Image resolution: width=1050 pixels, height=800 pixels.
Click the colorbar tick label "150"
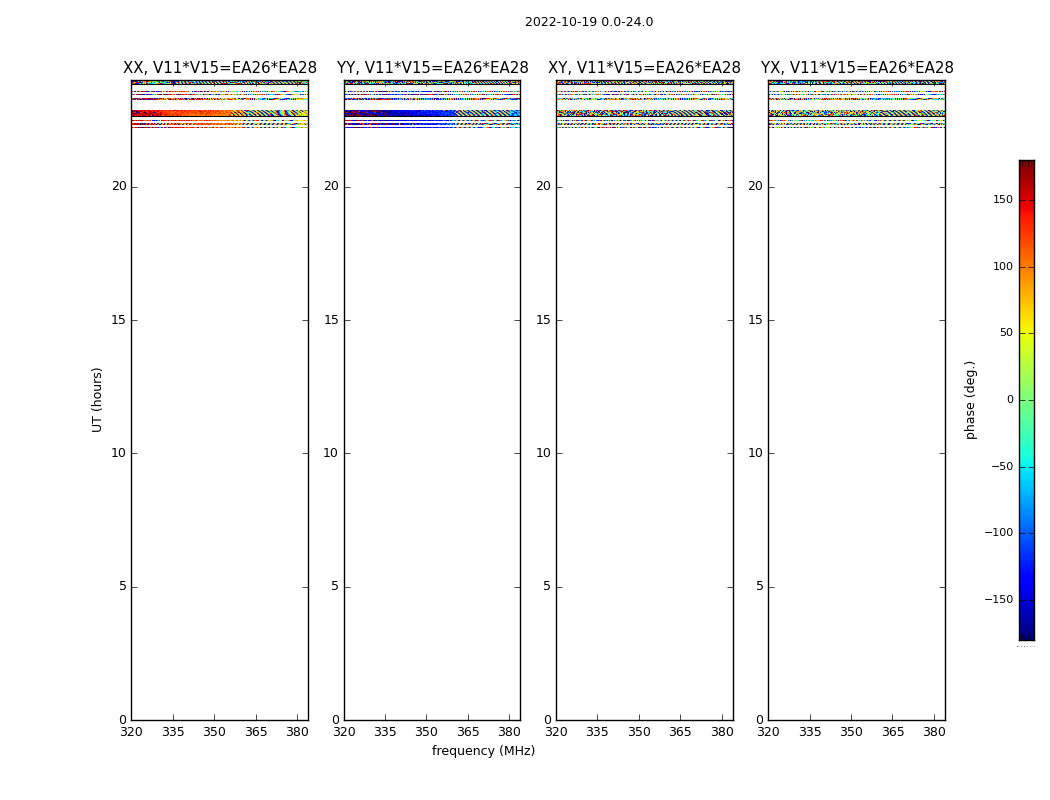click(x=1002, y=199)
